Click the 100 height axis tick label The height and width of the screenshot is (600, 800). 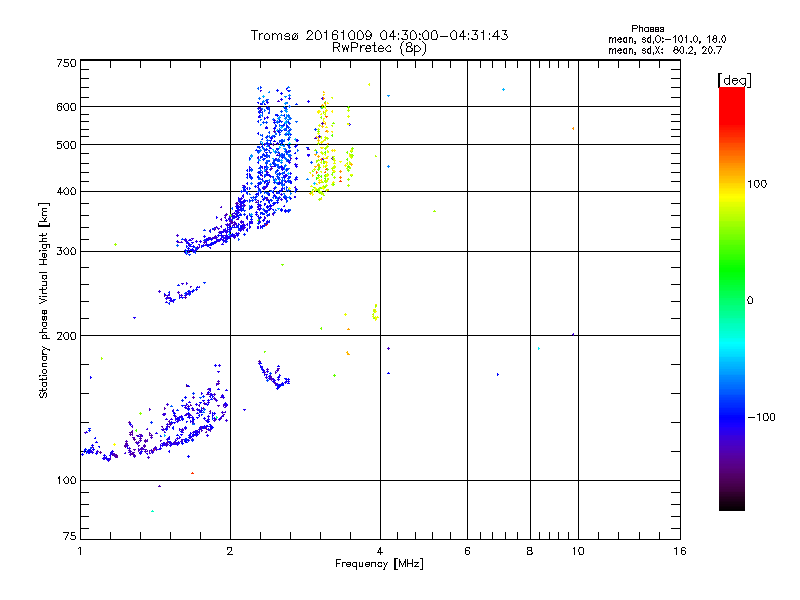(x=66, y=480)
